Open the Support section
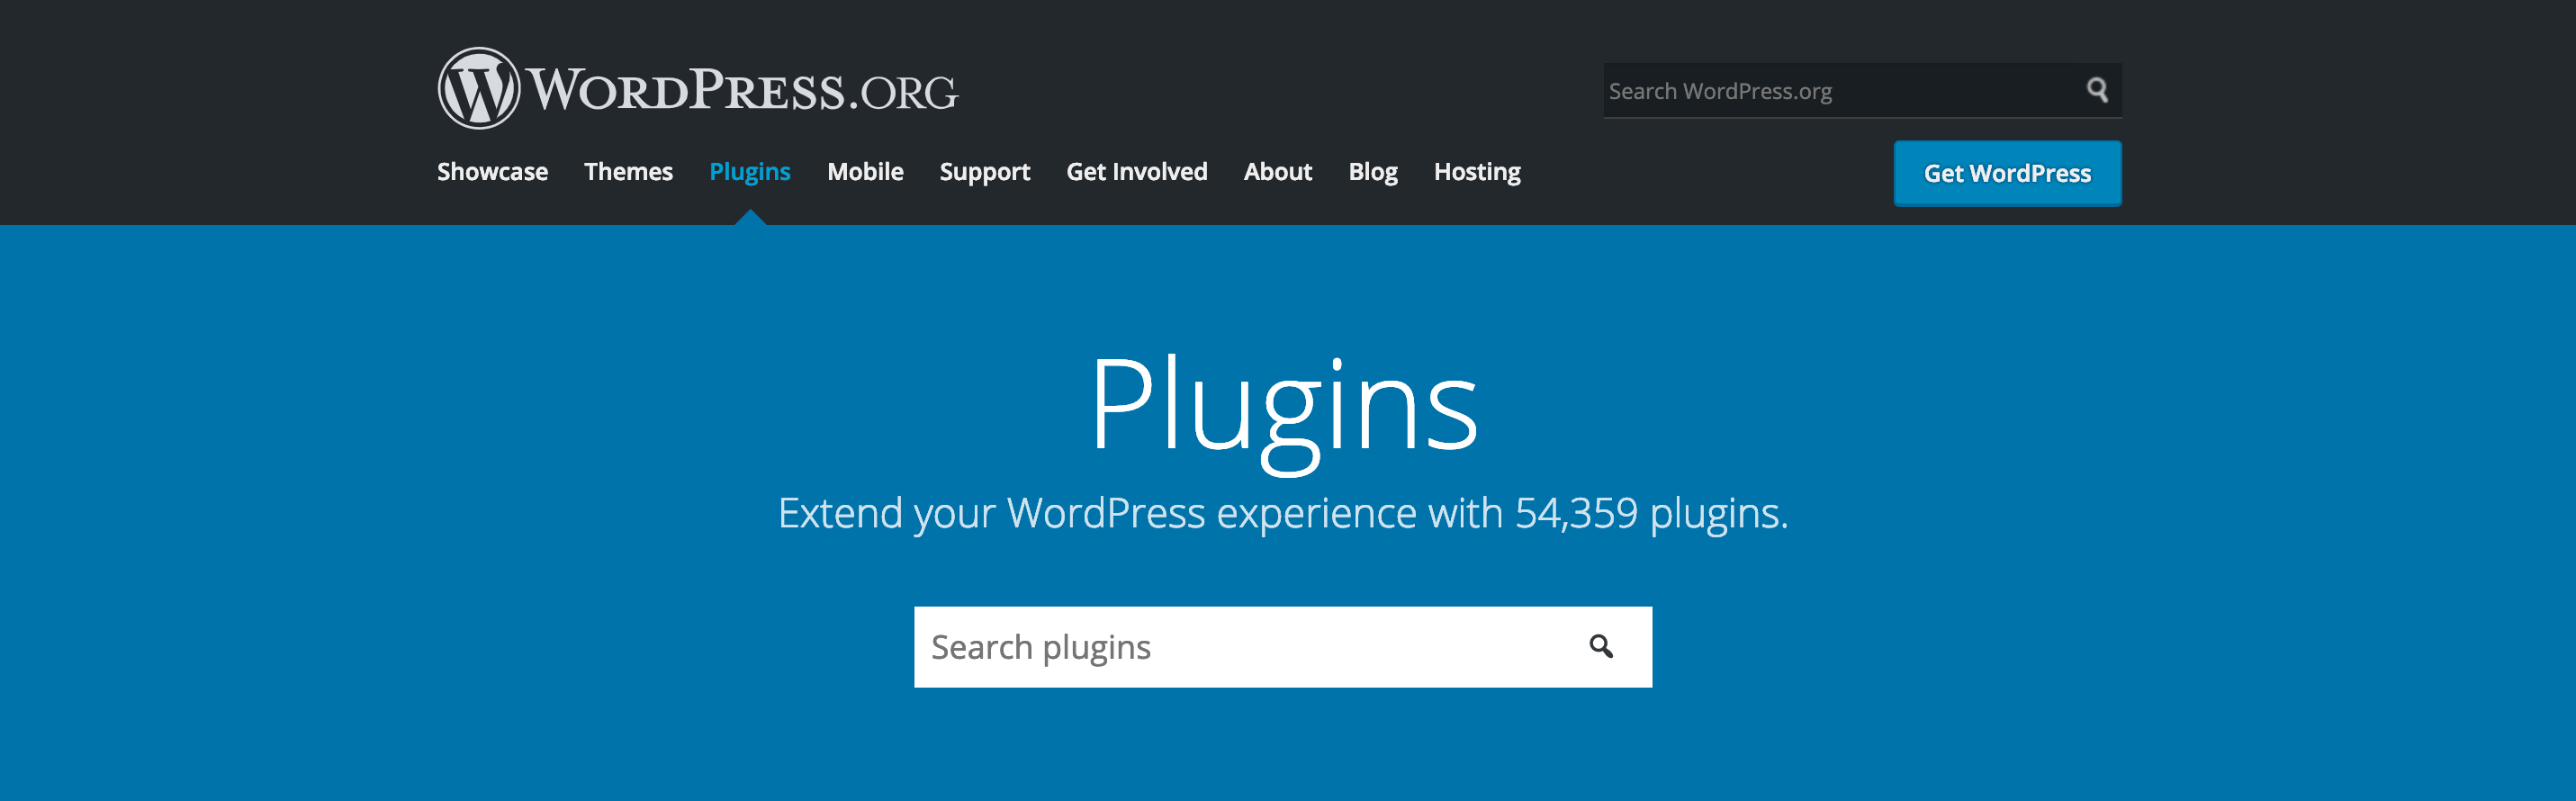The image size is (2576, 801). coord(984,172)
